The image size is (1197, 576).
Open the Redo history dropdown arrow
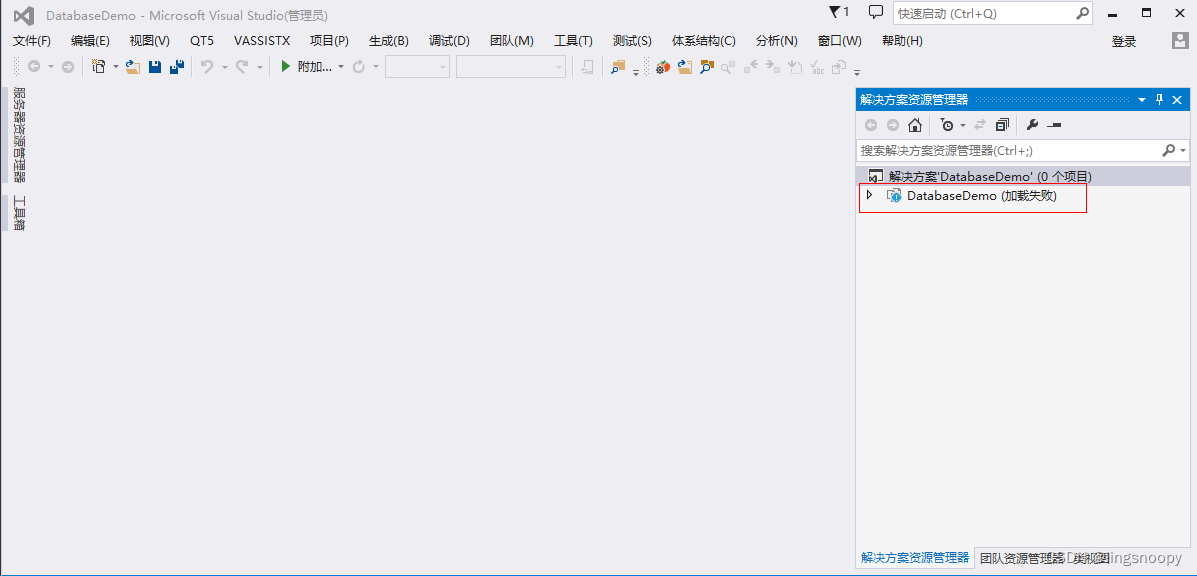[260, 67]
